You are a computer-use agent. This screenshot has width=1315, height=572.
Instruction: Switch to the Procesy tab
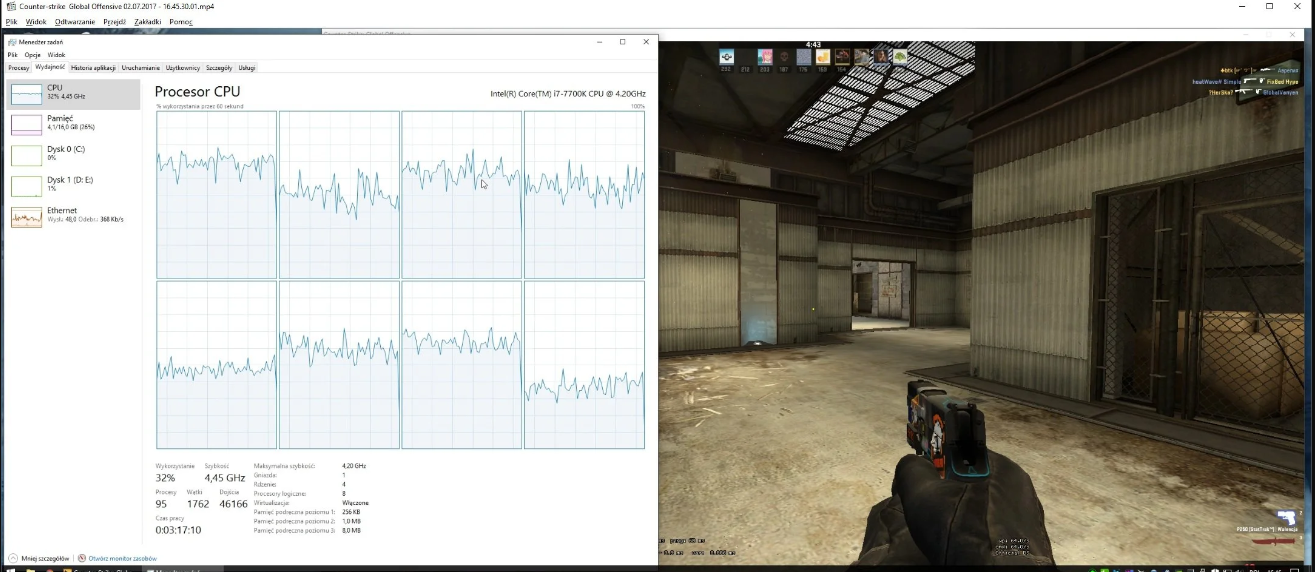click(19, 68)
